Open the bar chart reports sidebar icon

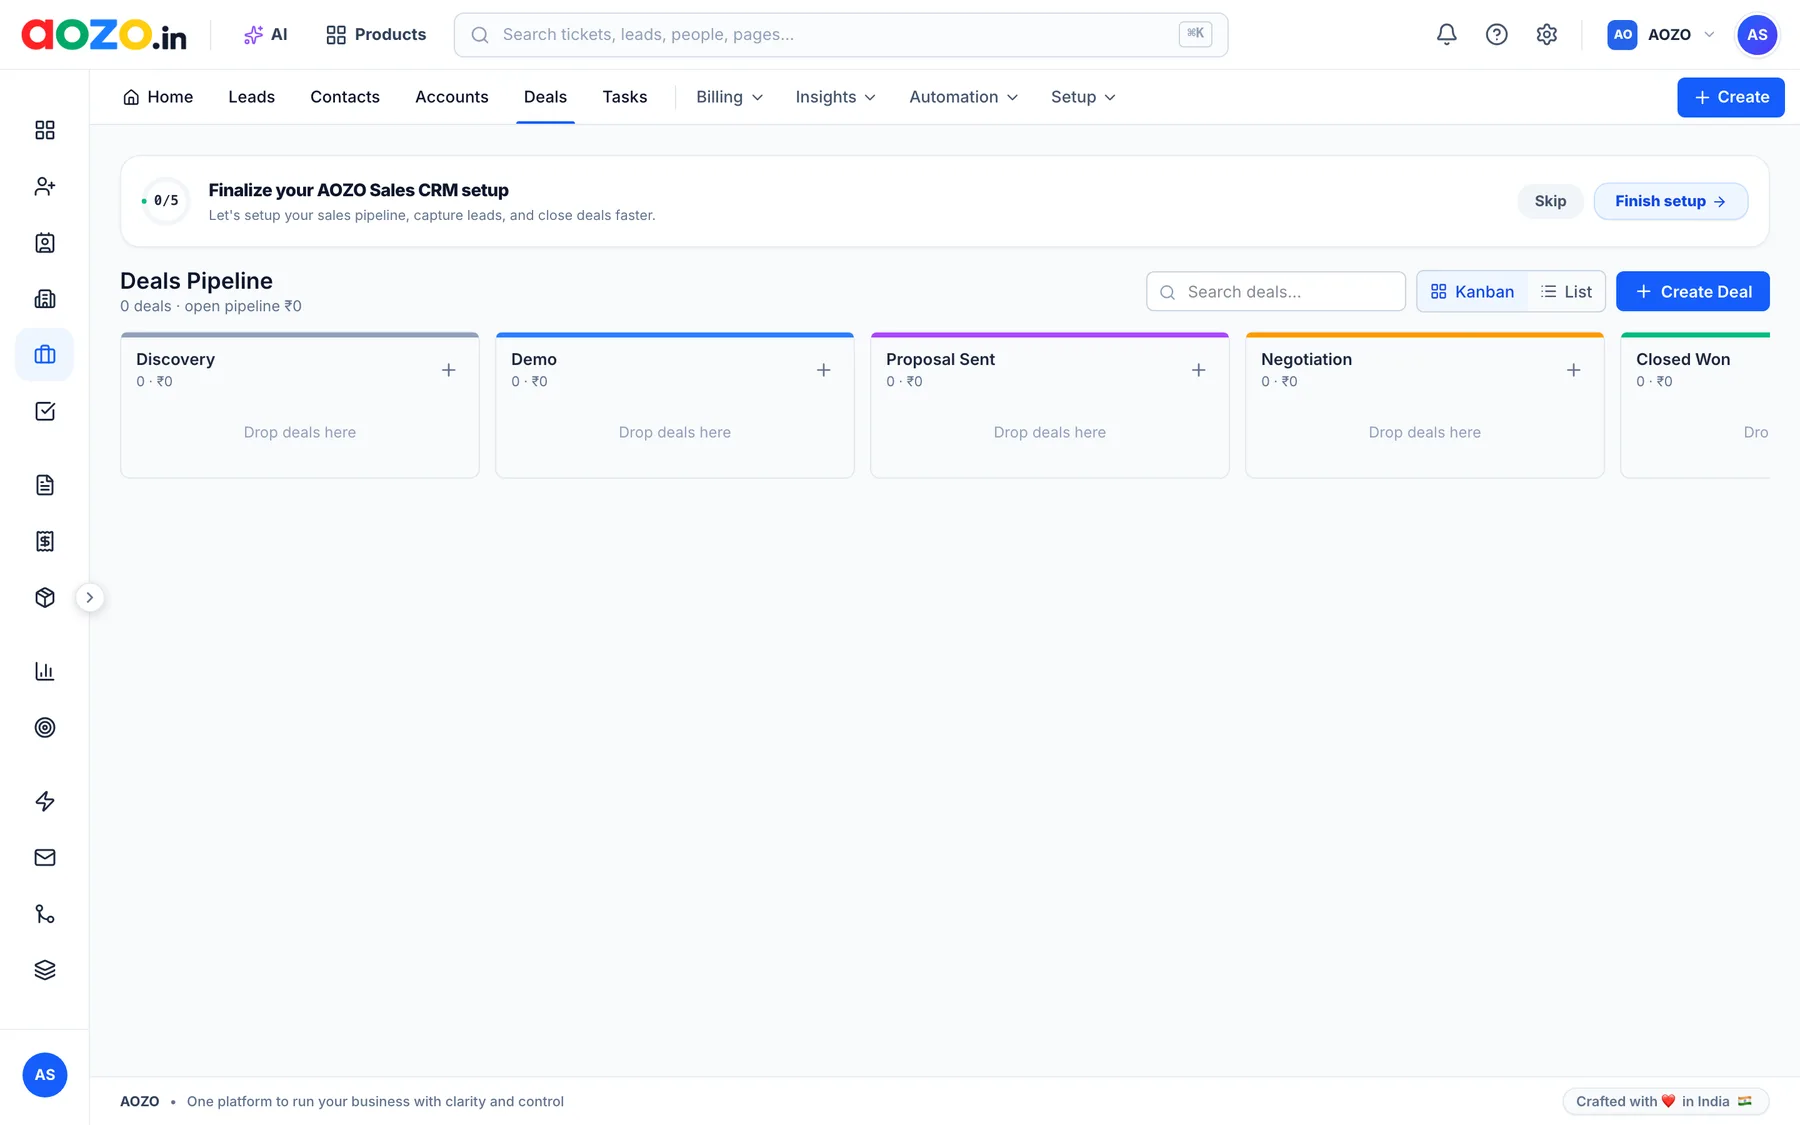(x=45, y=671)
